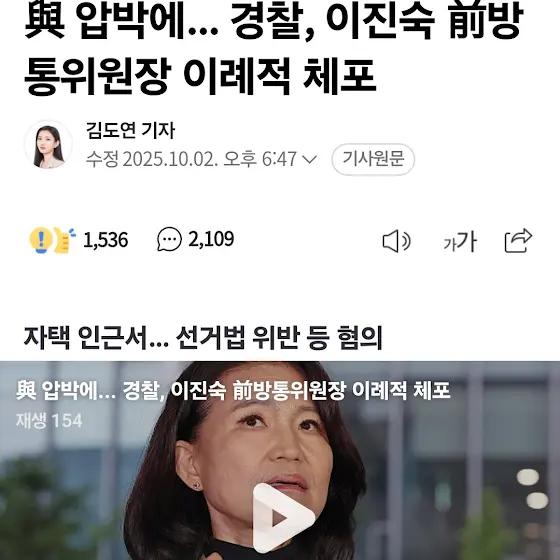Play the embedded news video

[284, 518]
